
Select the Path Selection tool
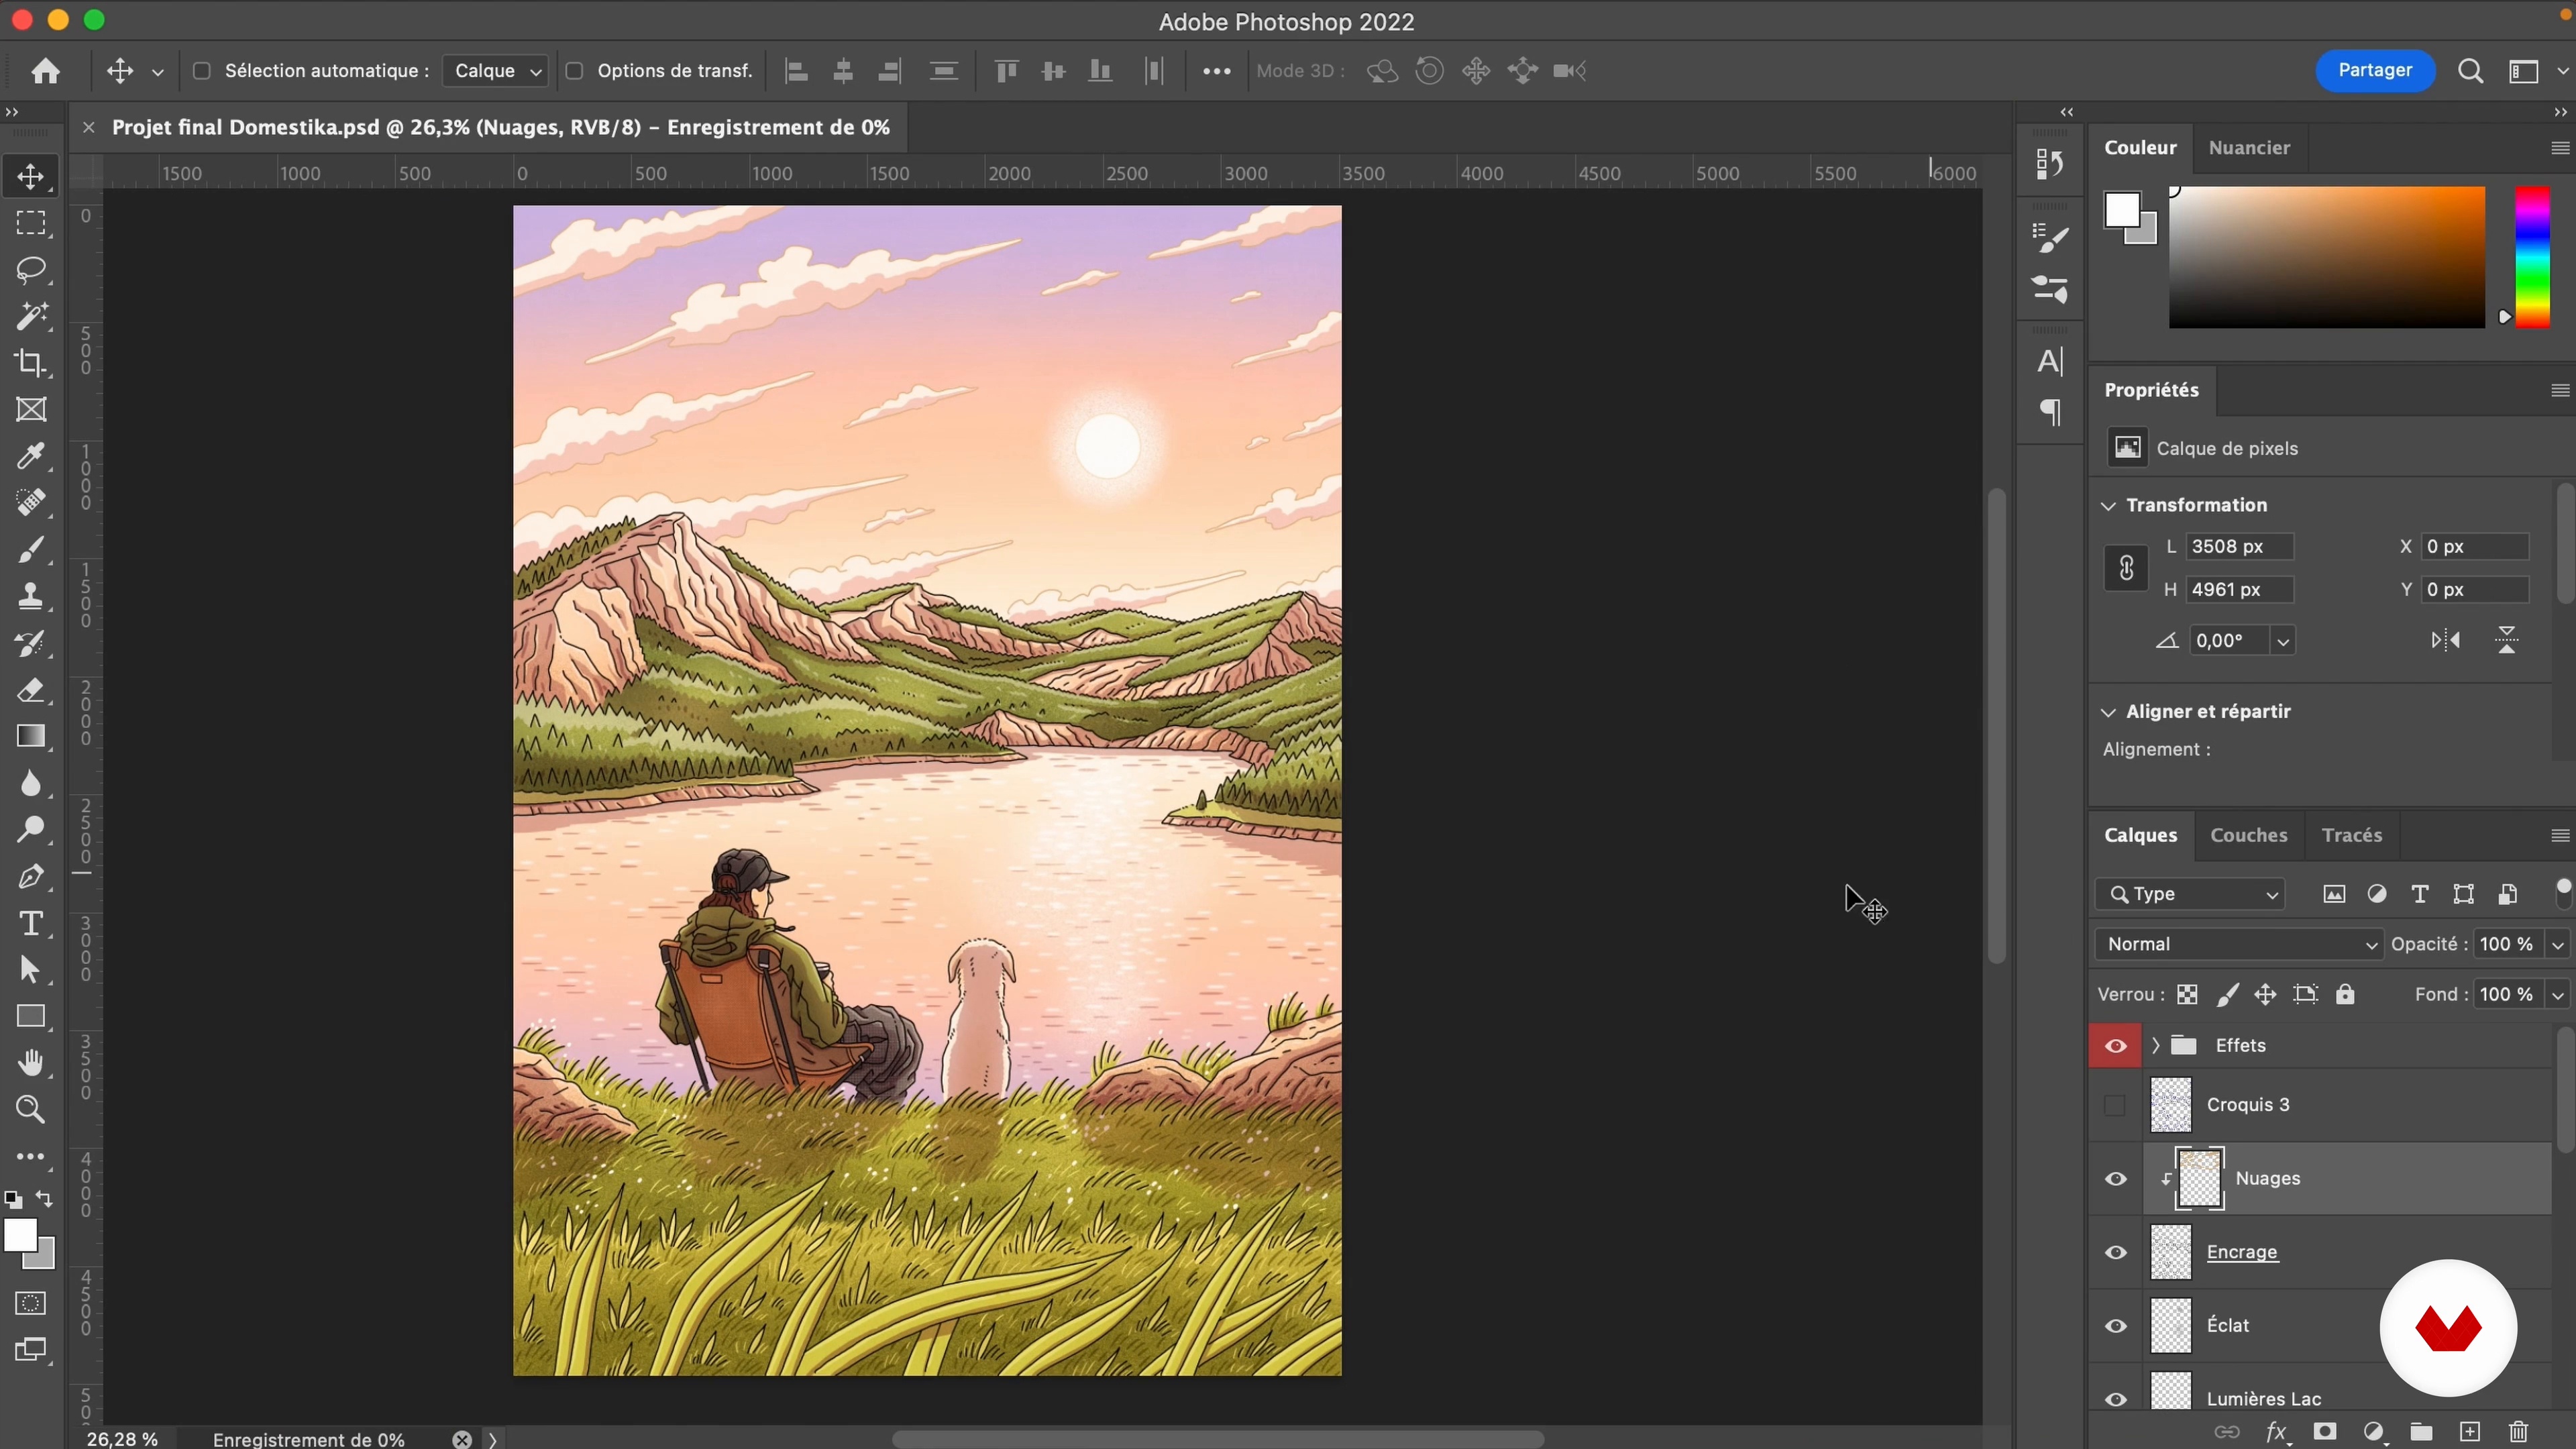(x=31, y=970)
